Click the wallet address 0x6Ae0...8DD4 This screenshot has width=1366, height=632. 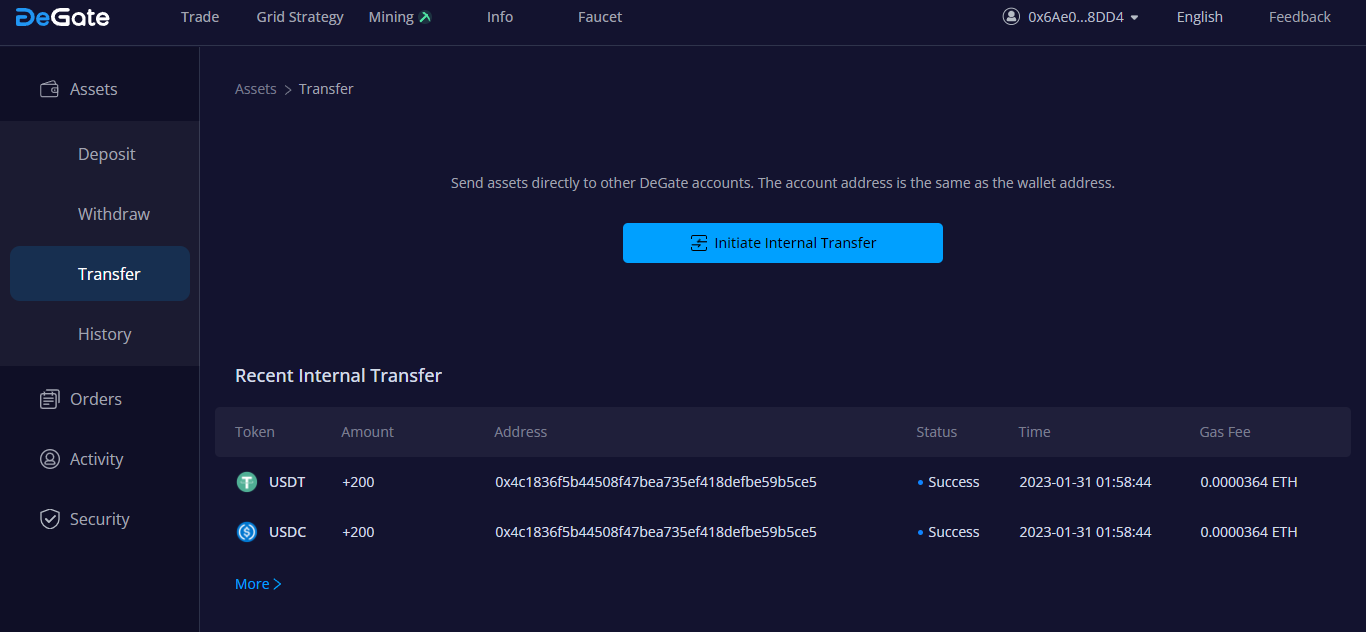1076,17
